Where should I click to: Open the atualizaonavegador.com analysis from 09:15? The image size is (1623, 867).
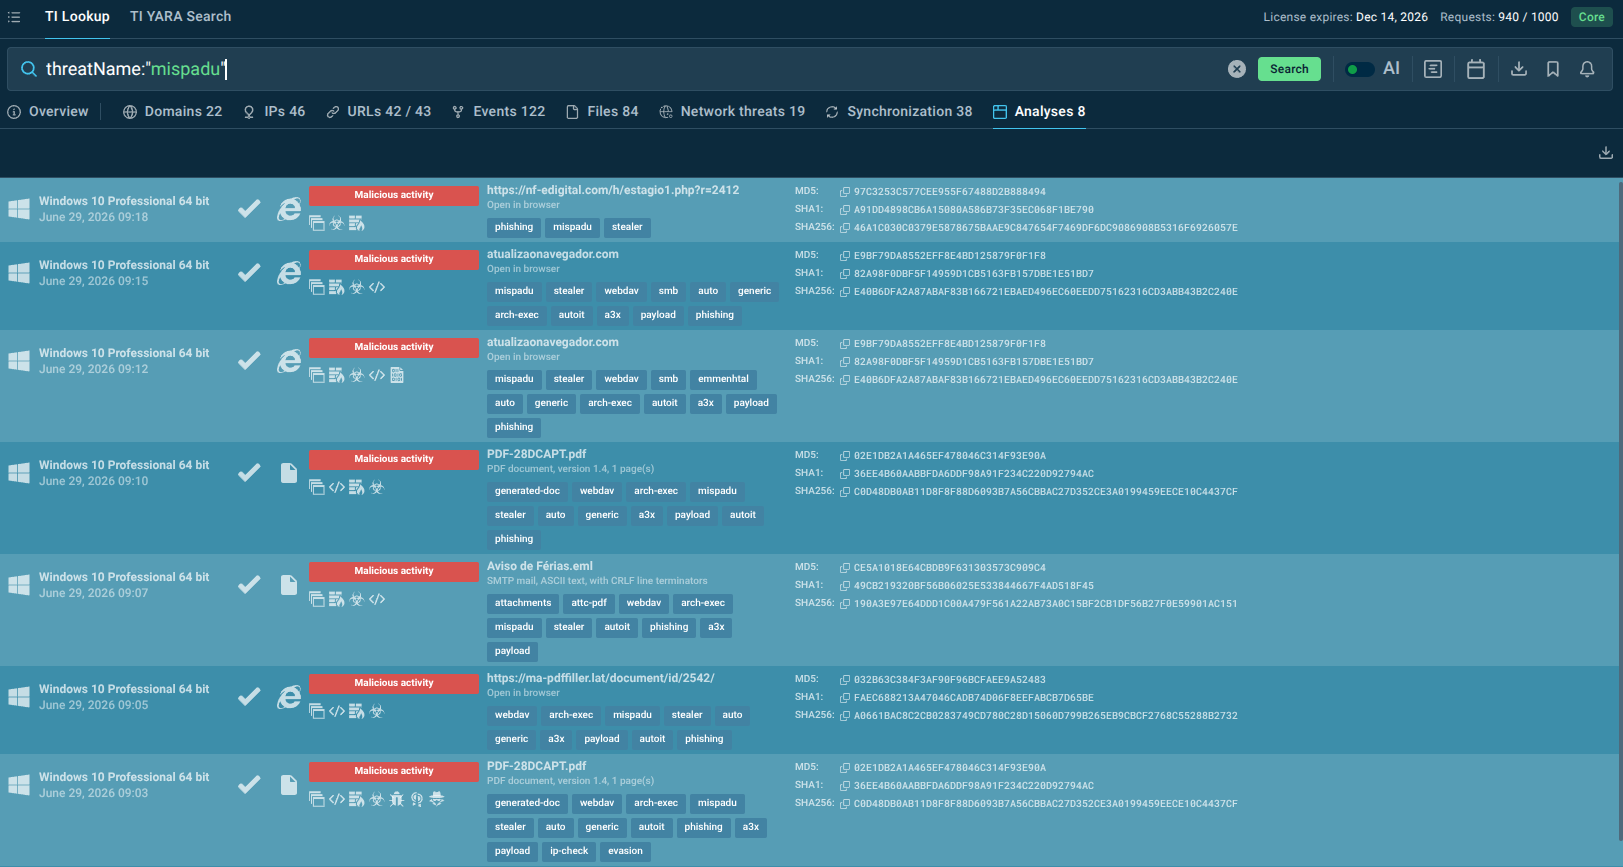click(553, 254)
